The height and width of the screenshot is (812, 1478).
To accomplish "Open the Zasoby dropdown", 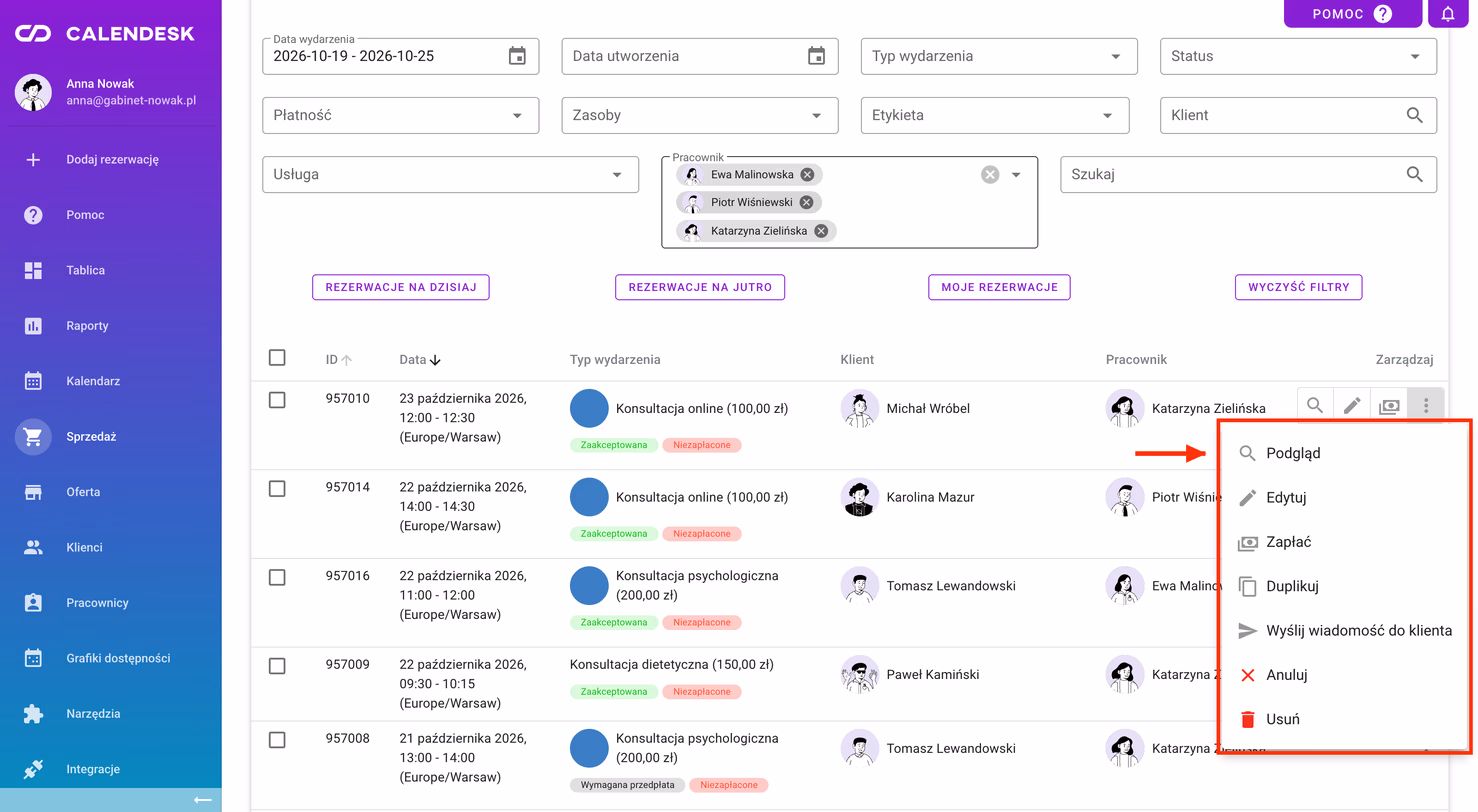I will [700, 115].
